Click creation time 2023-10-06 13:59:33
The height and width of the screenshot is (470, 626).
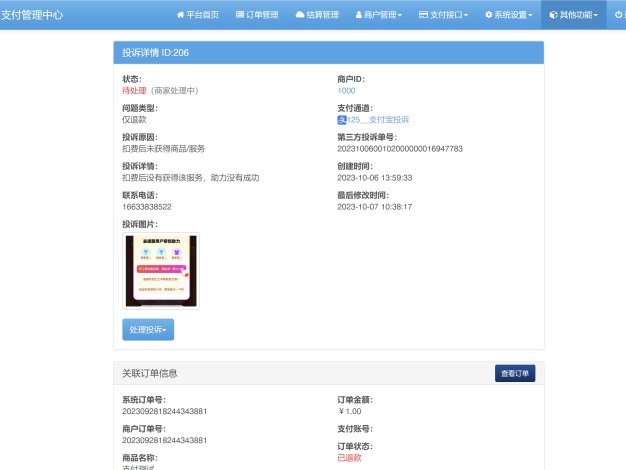[x=374, y=178]
